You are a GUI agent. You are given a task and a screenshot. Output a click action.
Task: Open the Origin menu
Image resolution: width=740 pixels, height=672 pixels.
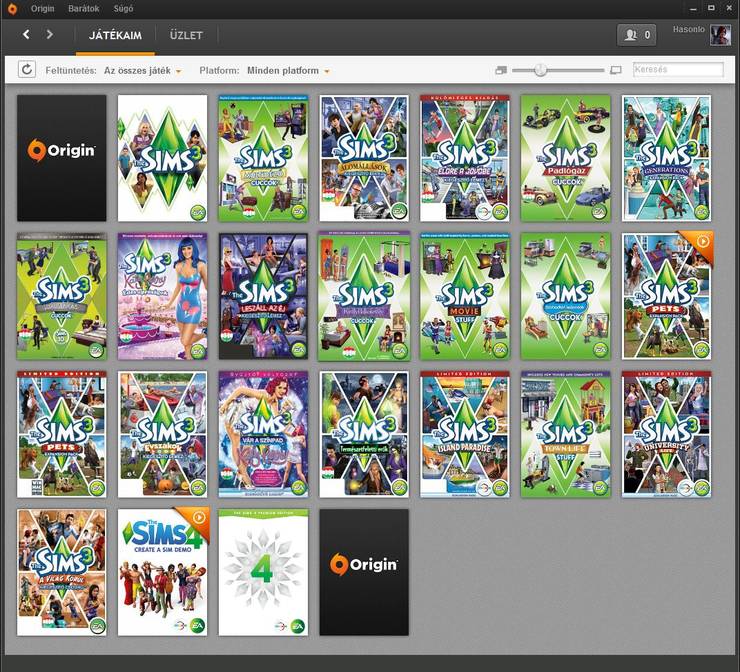[43, 8]
